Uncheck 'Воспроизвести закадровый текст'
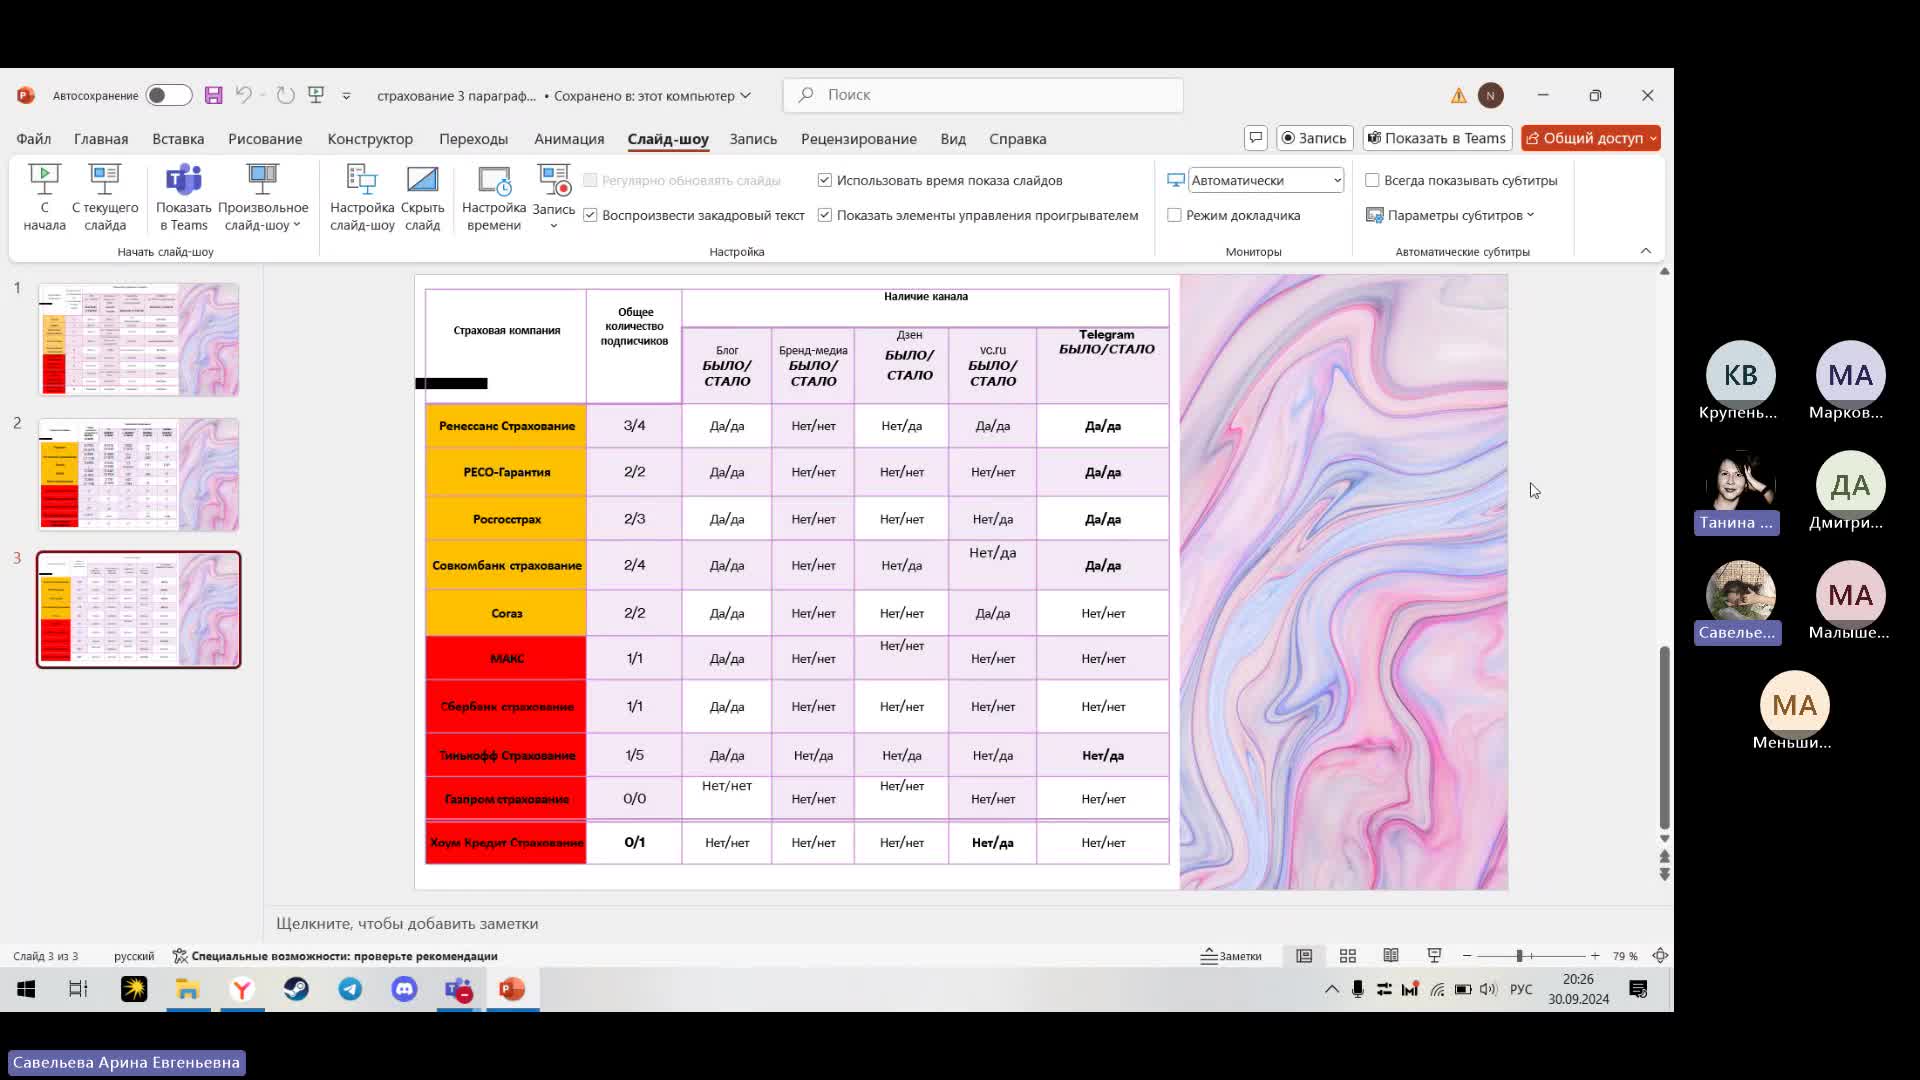The width and height of the screenshot is (1920, 1080). coord(590,215)
